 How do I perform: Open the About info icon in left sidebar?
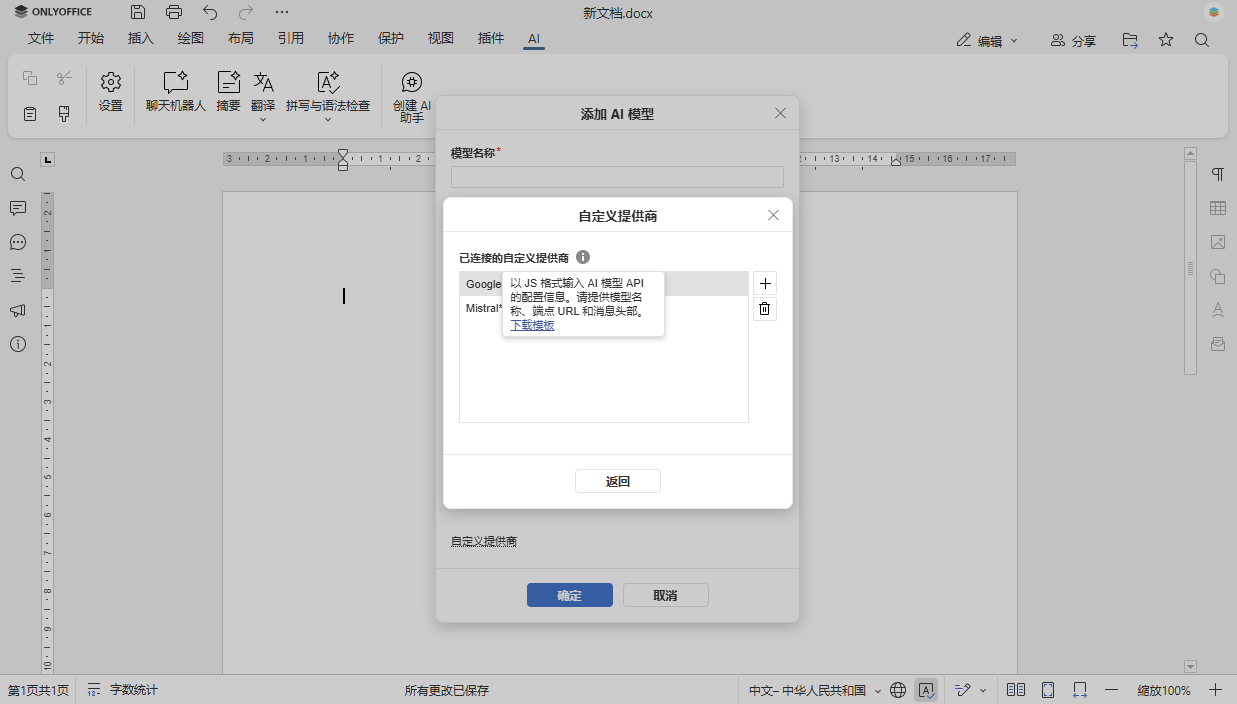18,344
